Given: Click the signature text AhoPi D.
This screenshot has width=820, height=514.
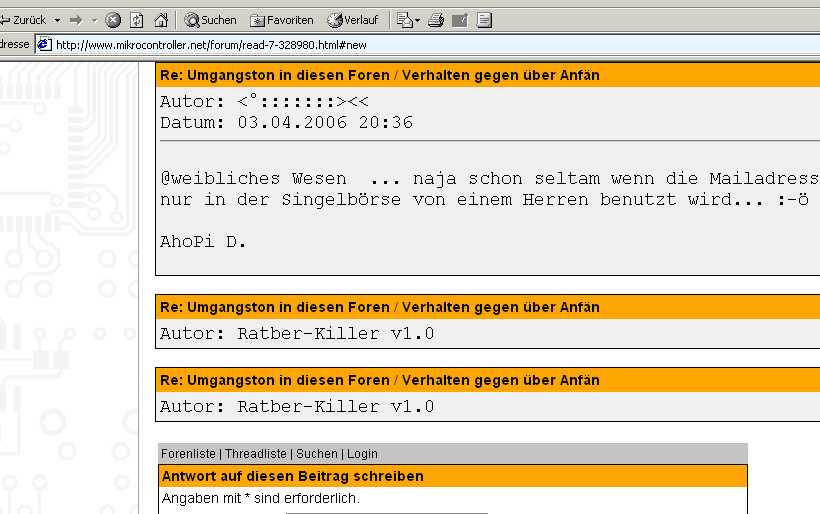Looking at the screenshot, I should click(203, 242).
